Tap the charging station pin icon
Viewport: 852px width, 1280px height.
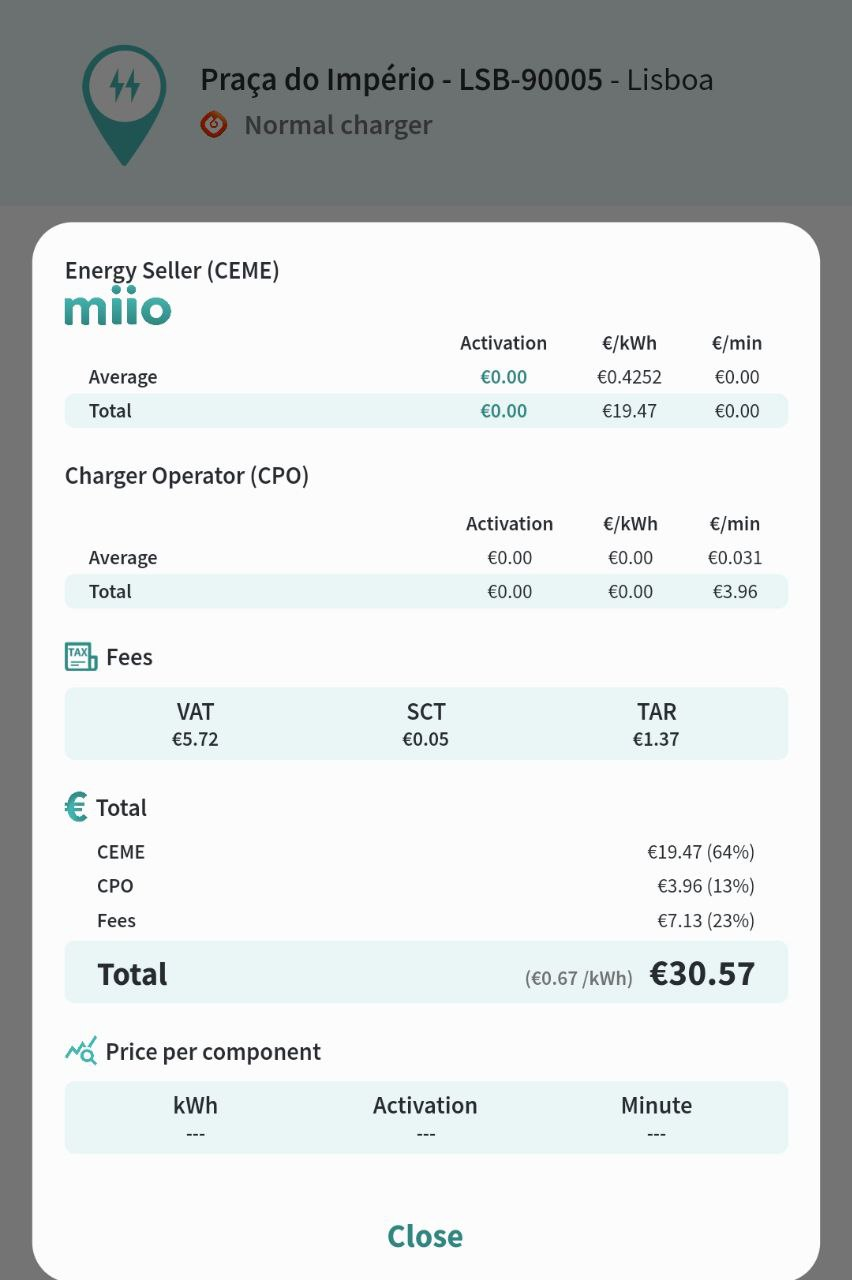[x=124, y=104]
